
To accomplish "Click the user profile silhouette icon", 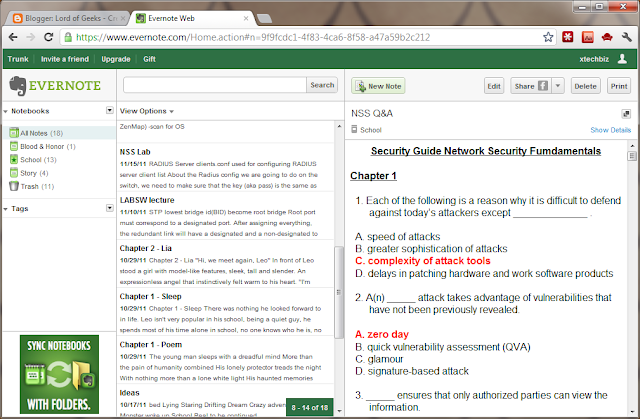I will click(622, 59).
